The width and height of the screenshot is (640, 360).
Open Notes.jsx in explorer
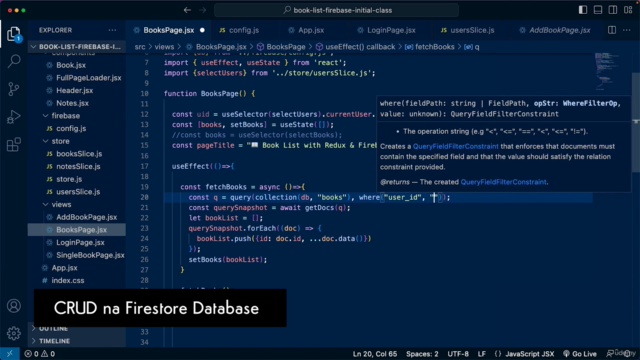pos(72,103)
